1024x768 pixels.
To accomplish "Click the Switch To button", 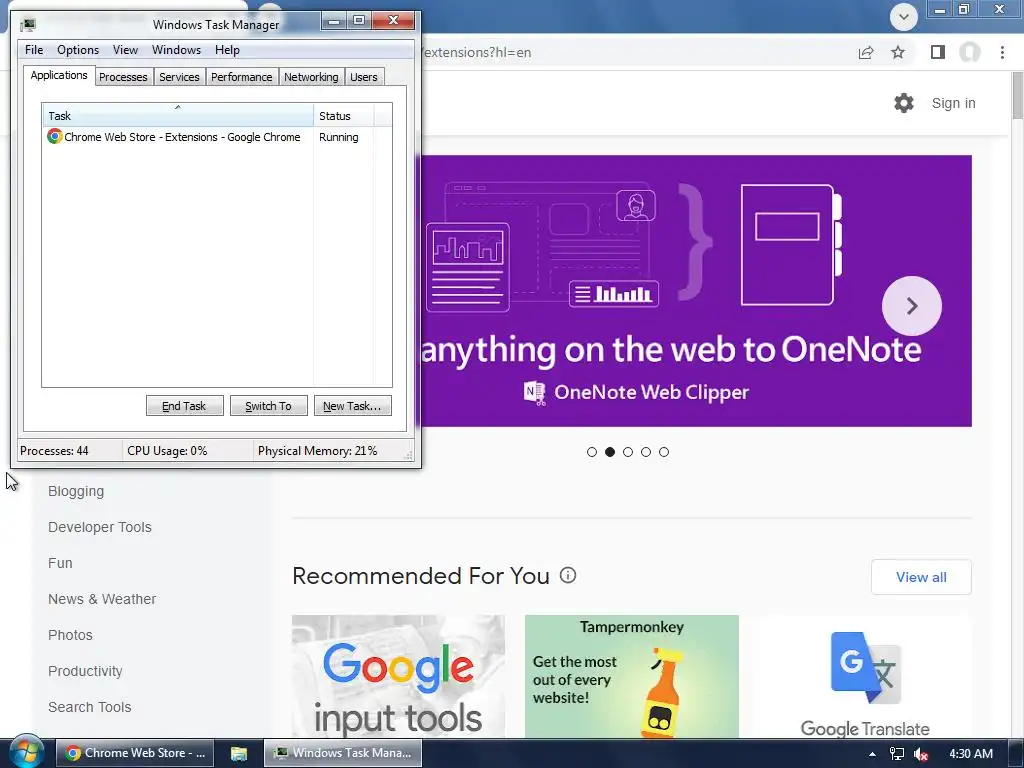I will click(x=268, y=406).
